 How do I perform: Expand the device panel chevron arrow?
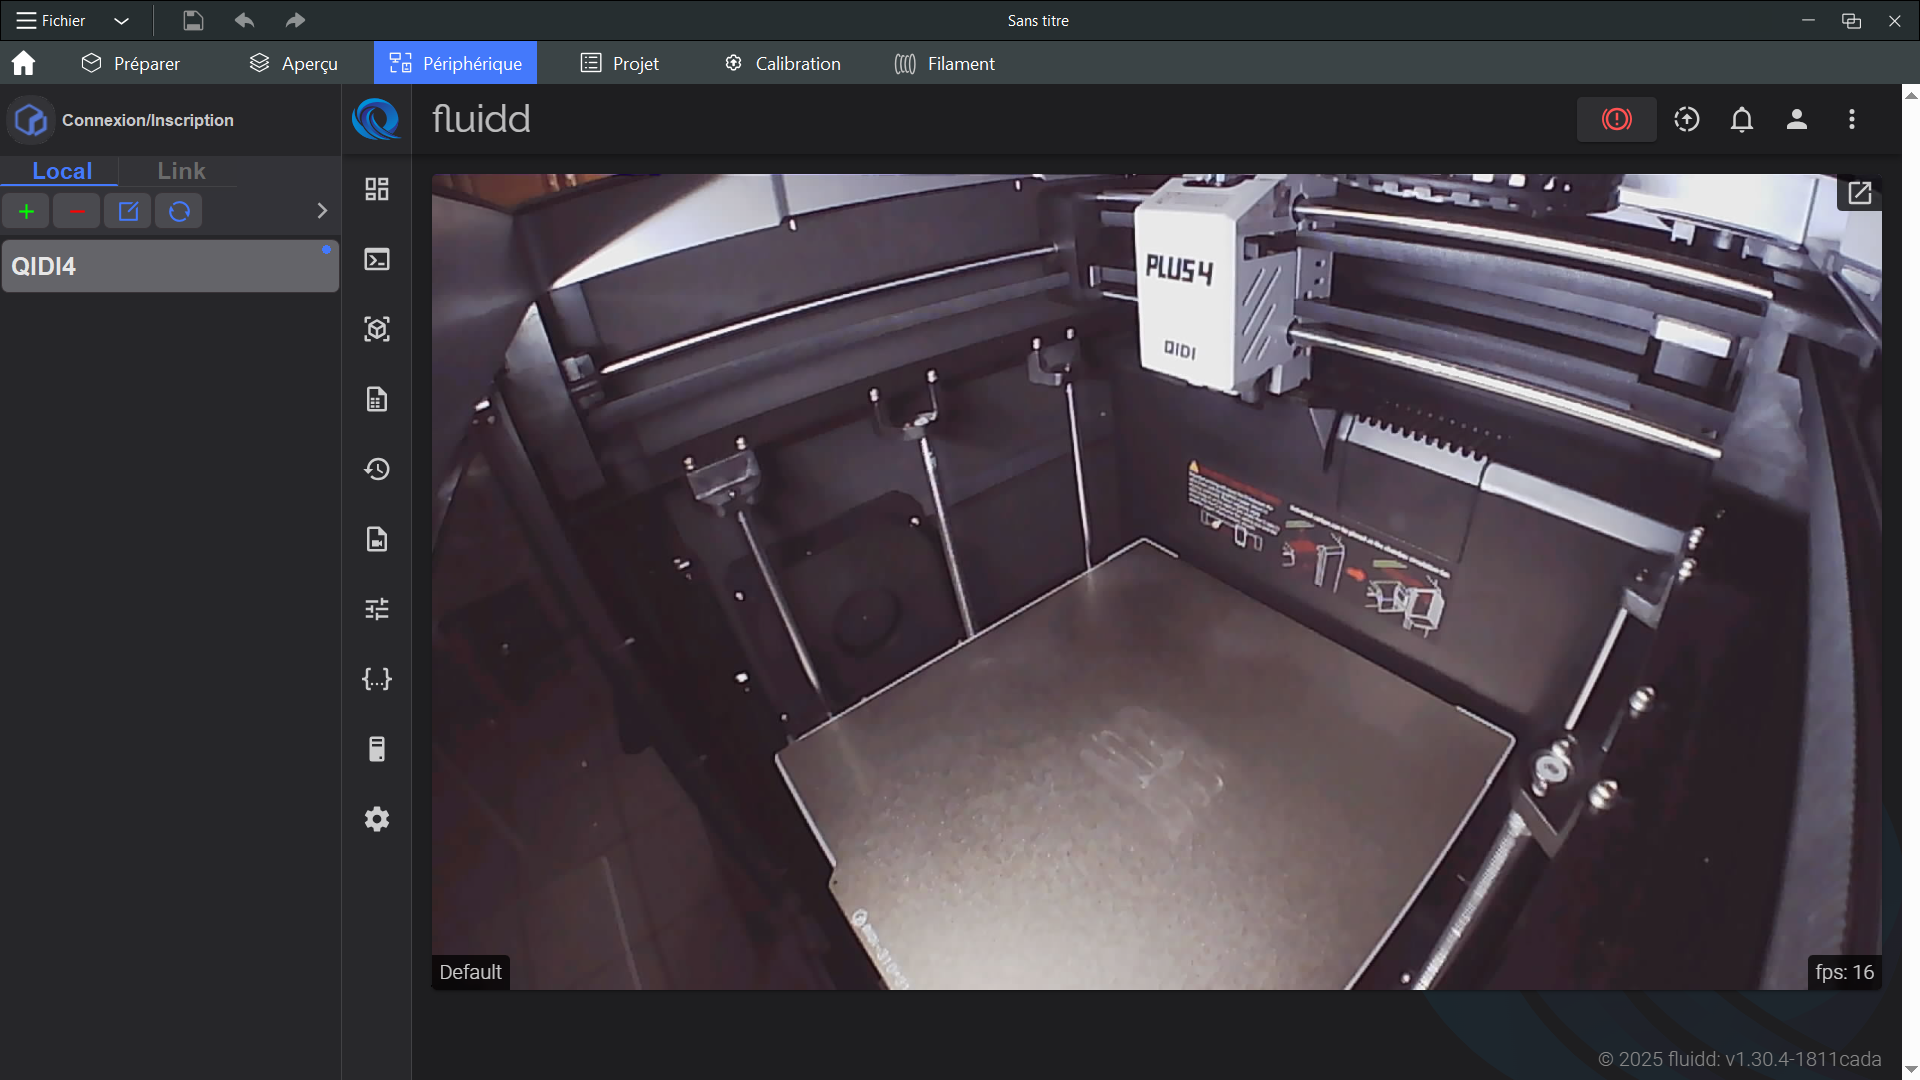(321, 211)
